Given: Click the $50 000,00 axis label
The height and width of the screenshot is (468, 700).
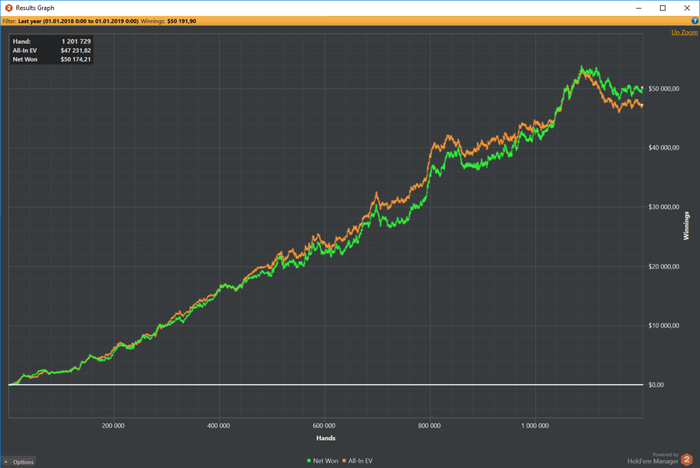Looking at the screenshot, I should (x=664, y=88).
